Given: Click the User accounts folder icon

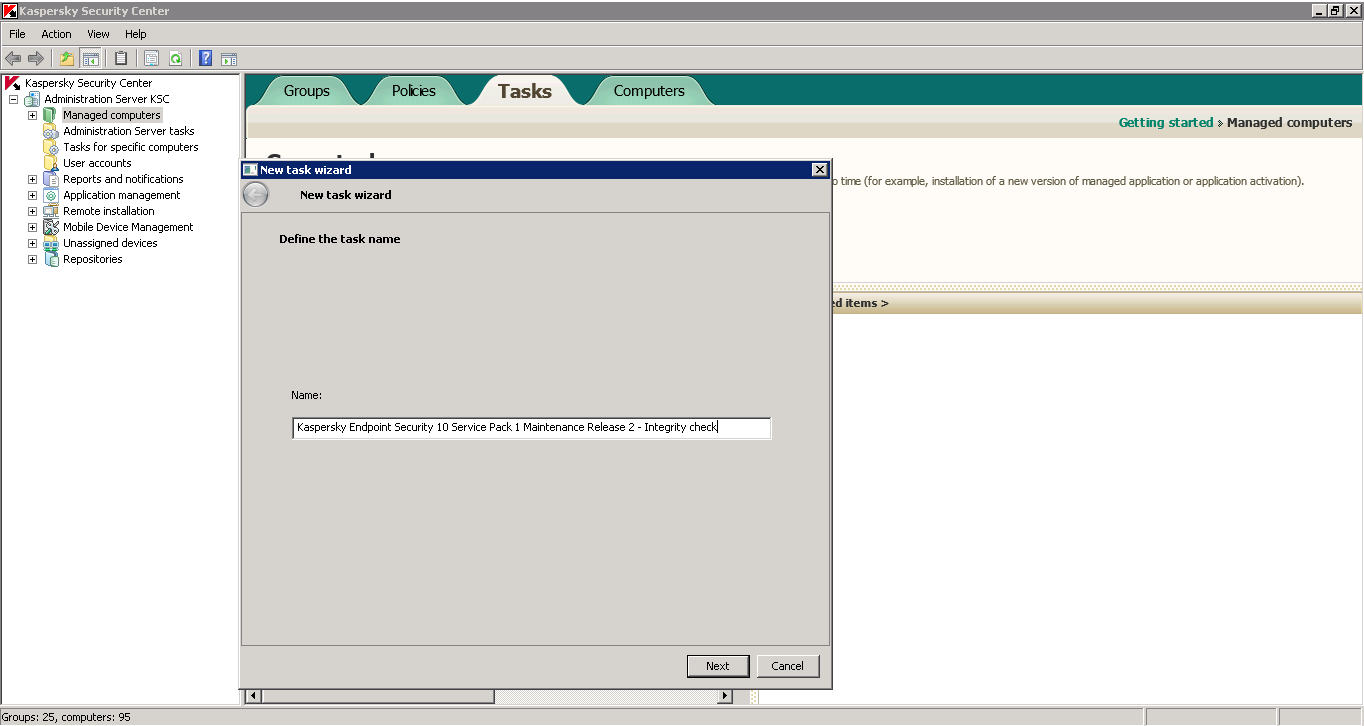Looking at the screenshot, I should click(51, 163).
